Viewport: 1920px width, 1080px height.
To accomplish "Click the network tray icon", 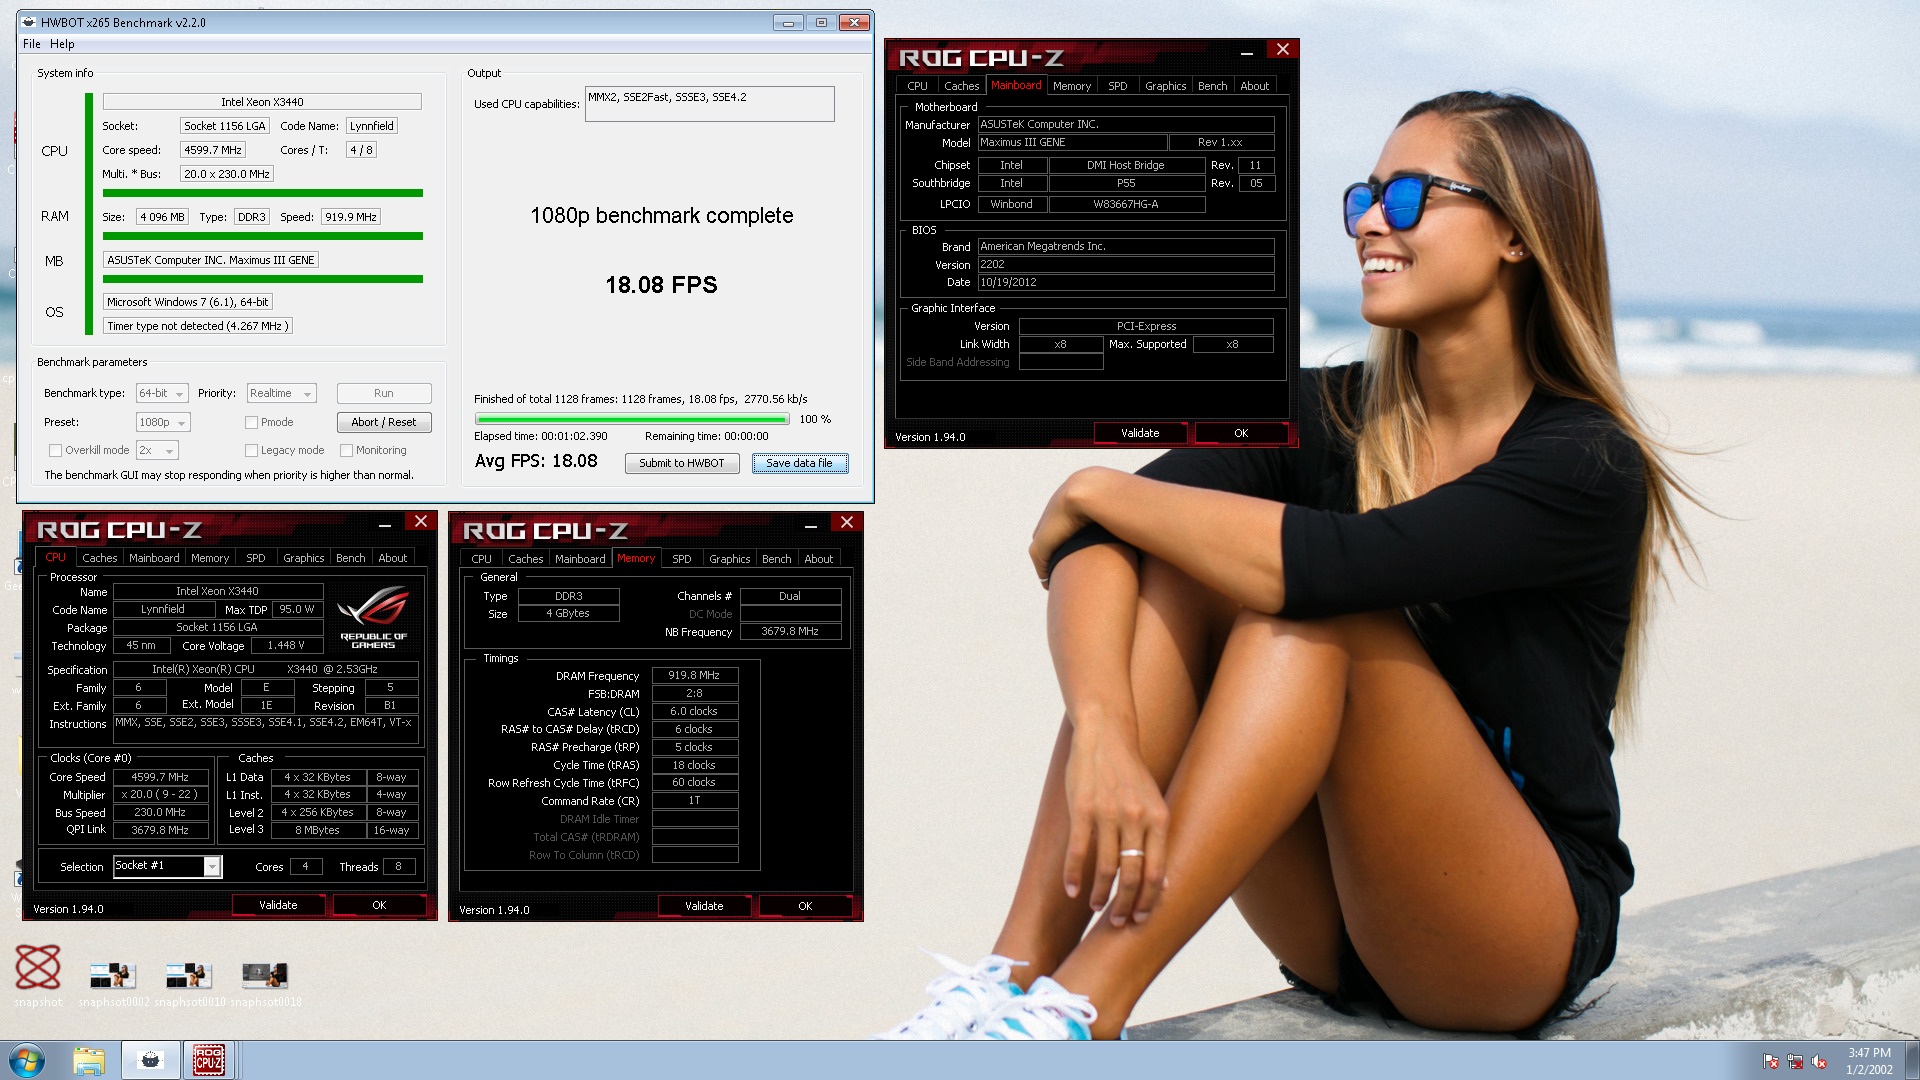I will point(1795,1062).
